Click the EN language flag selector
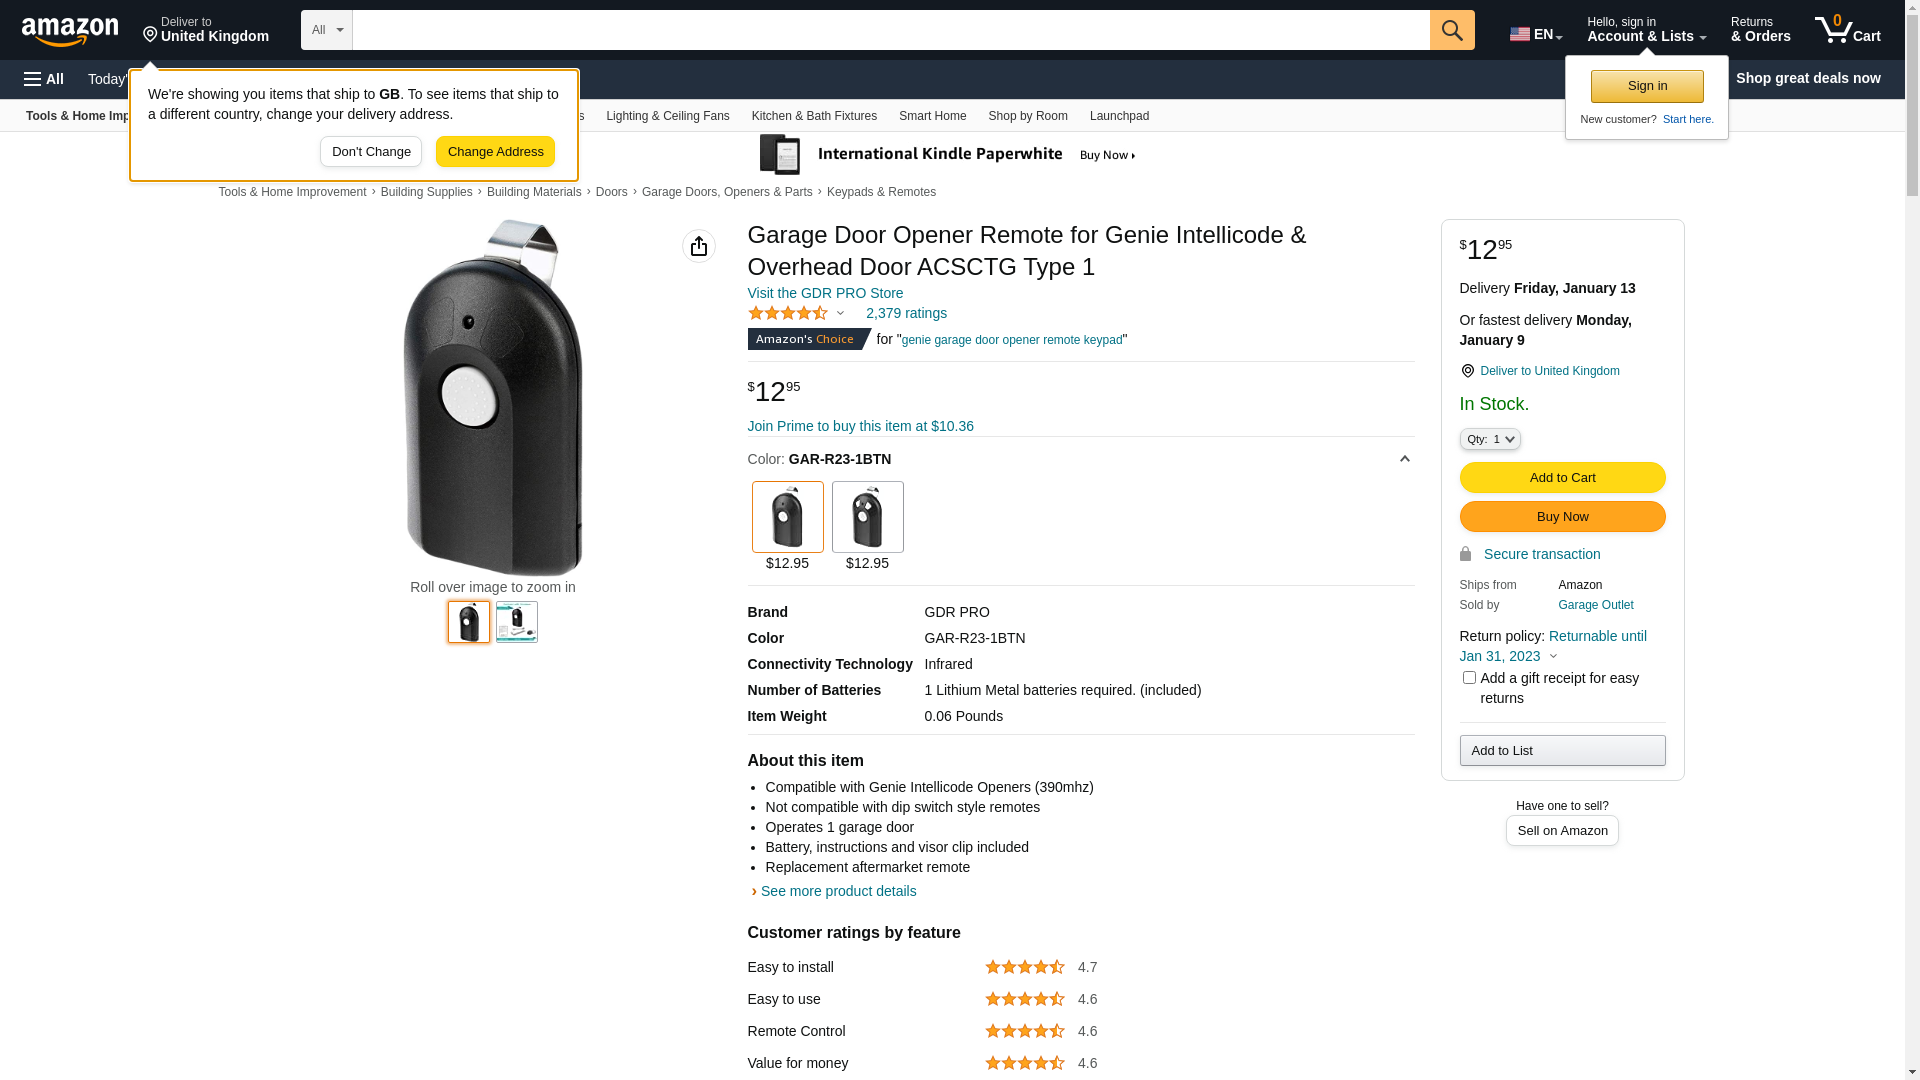This screenshot has height=1080, width=1920. (x=1535, y=34)
